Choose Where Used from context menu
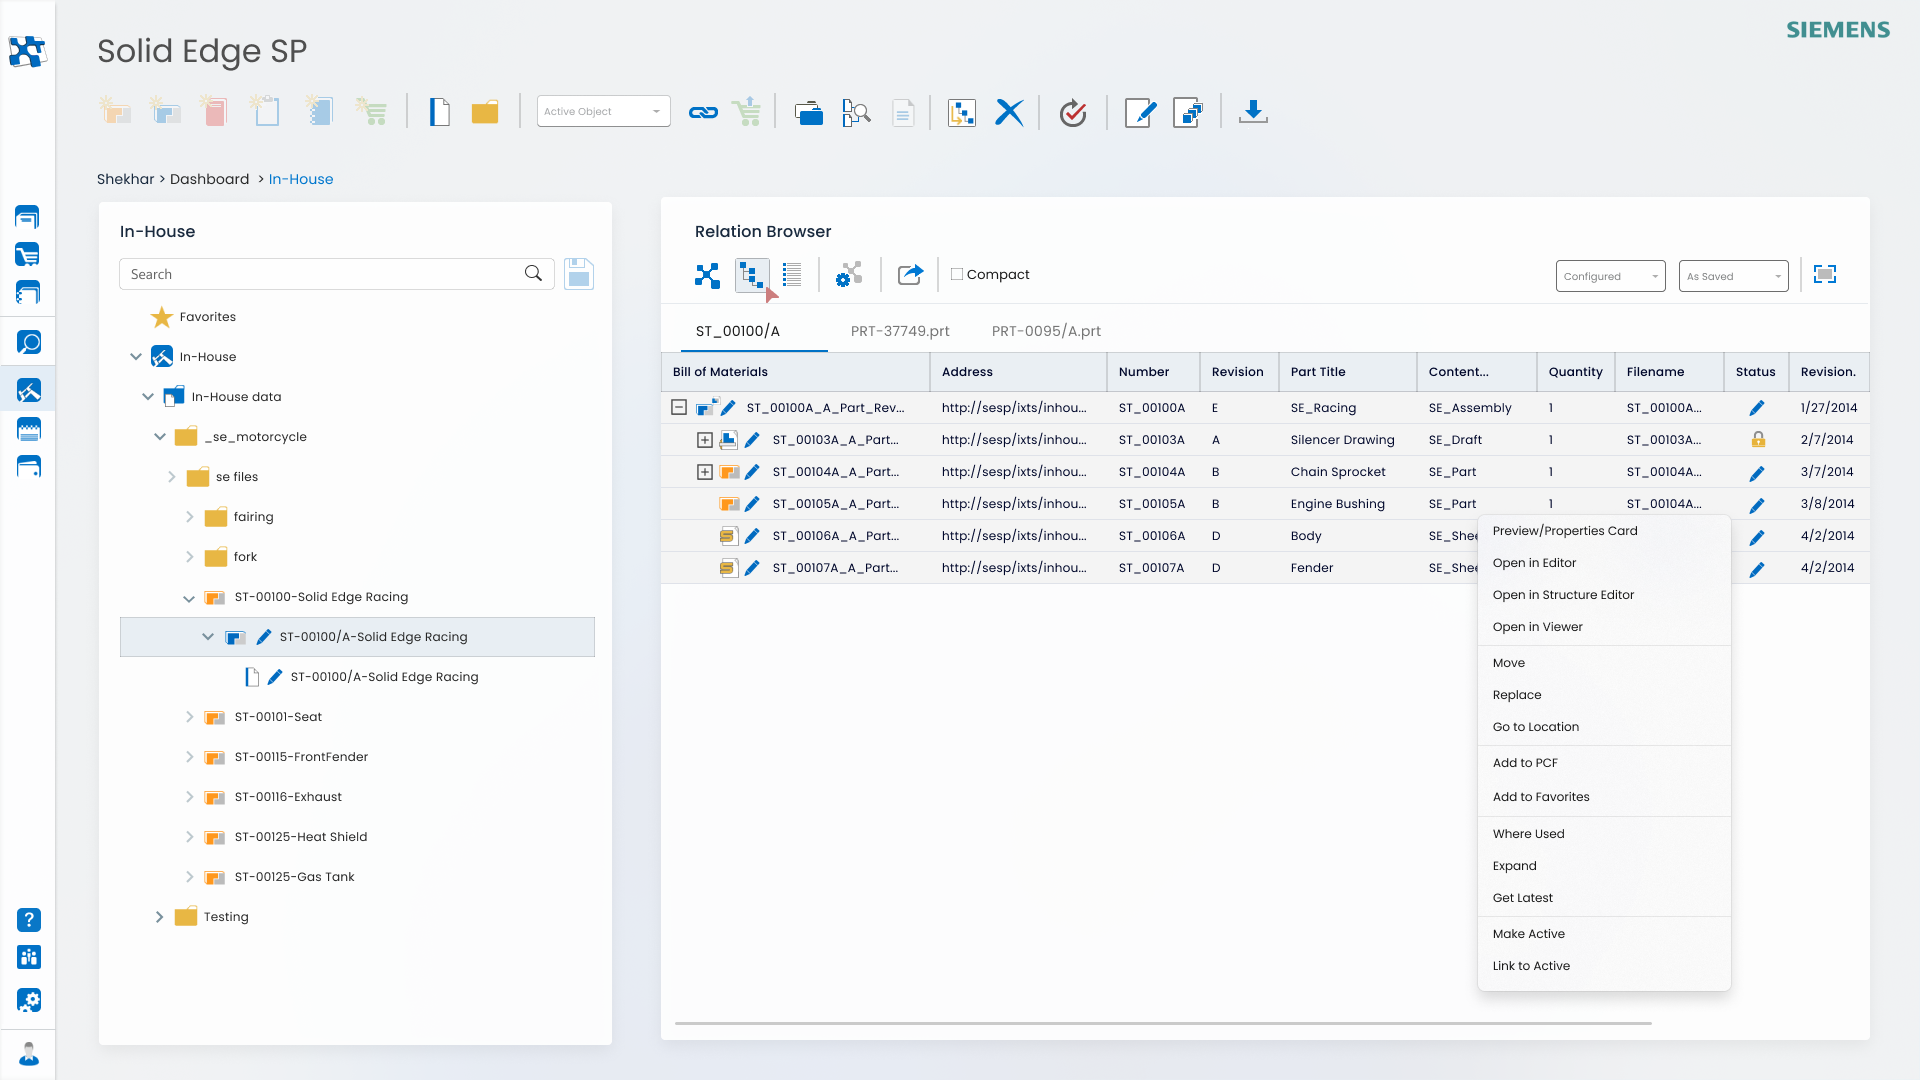The height and width of the screenshot is (1080, 1920). (1528, 834)
